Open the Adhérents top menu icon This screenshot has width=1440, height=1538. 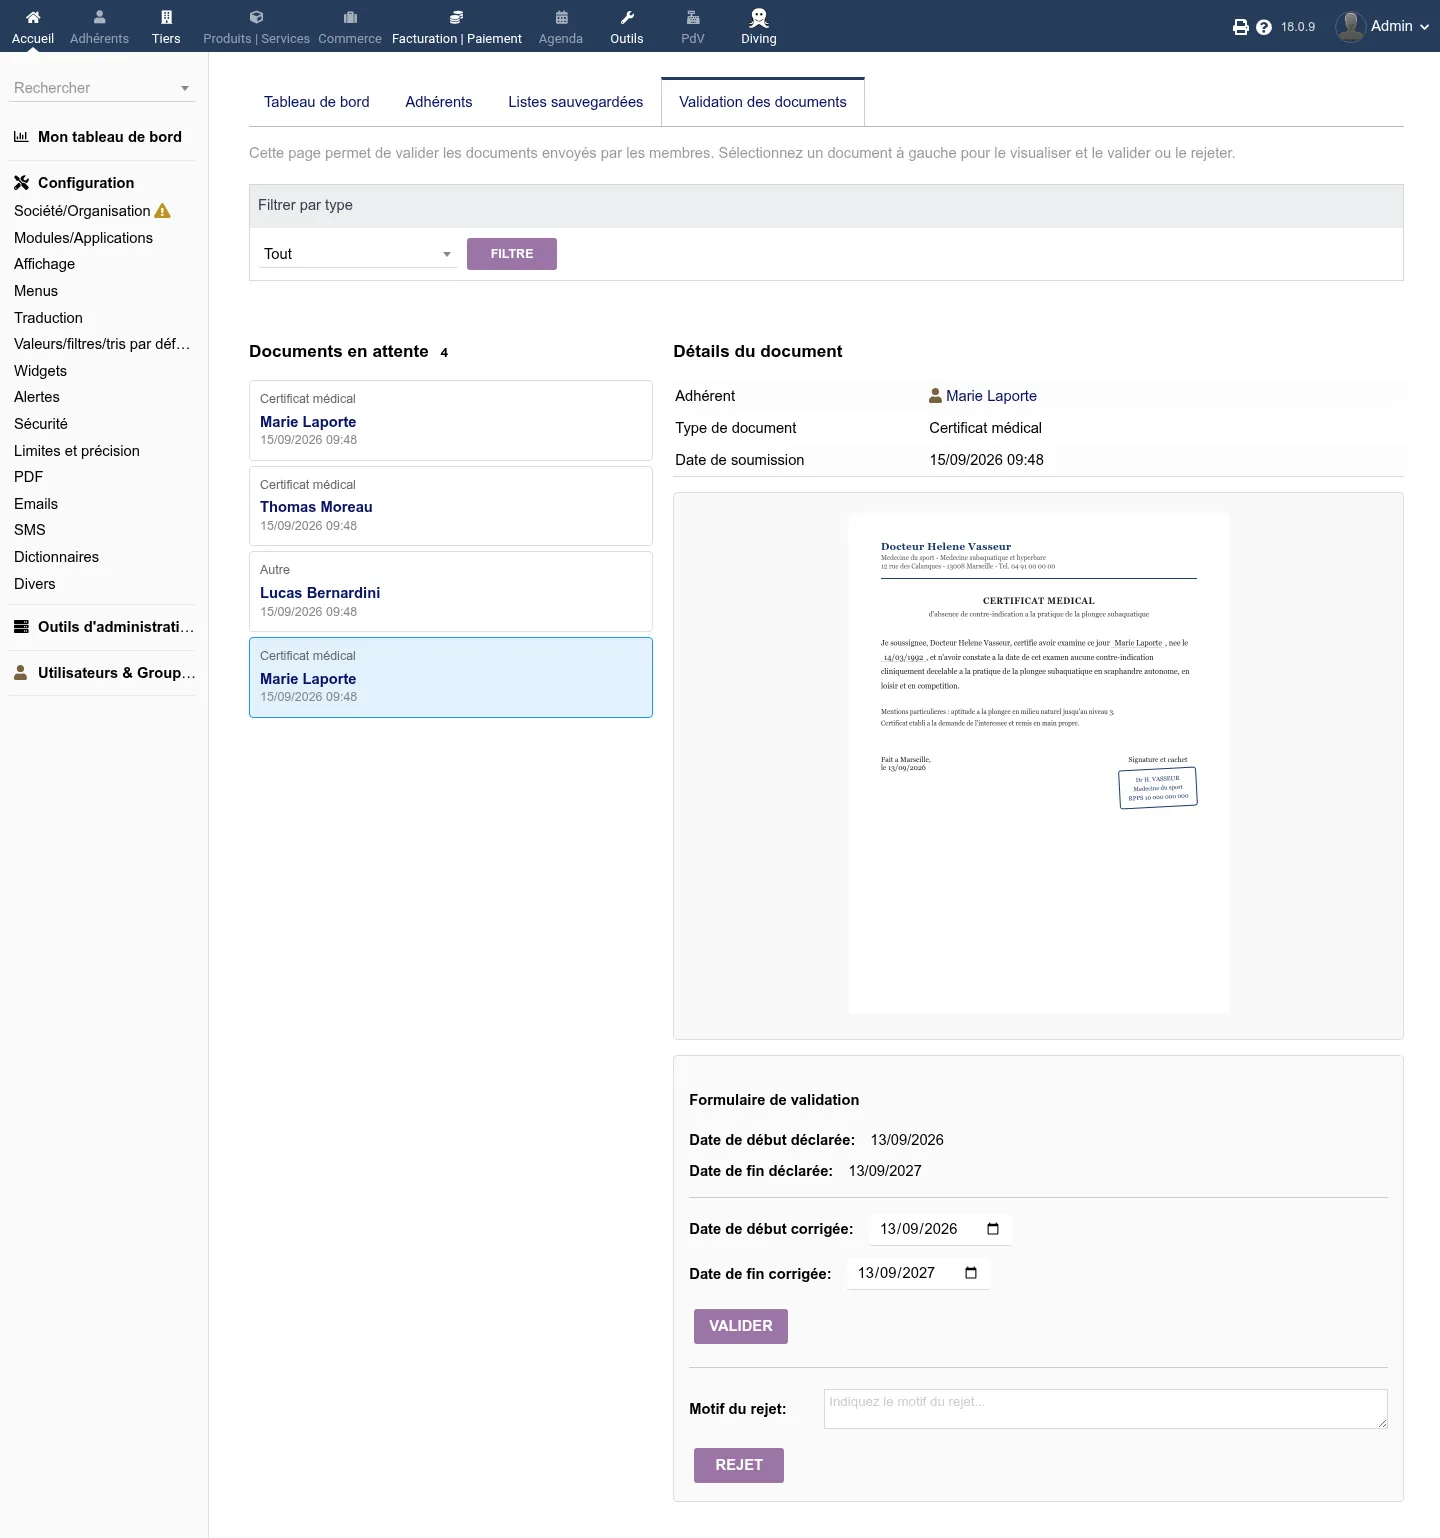coord(99,17)
